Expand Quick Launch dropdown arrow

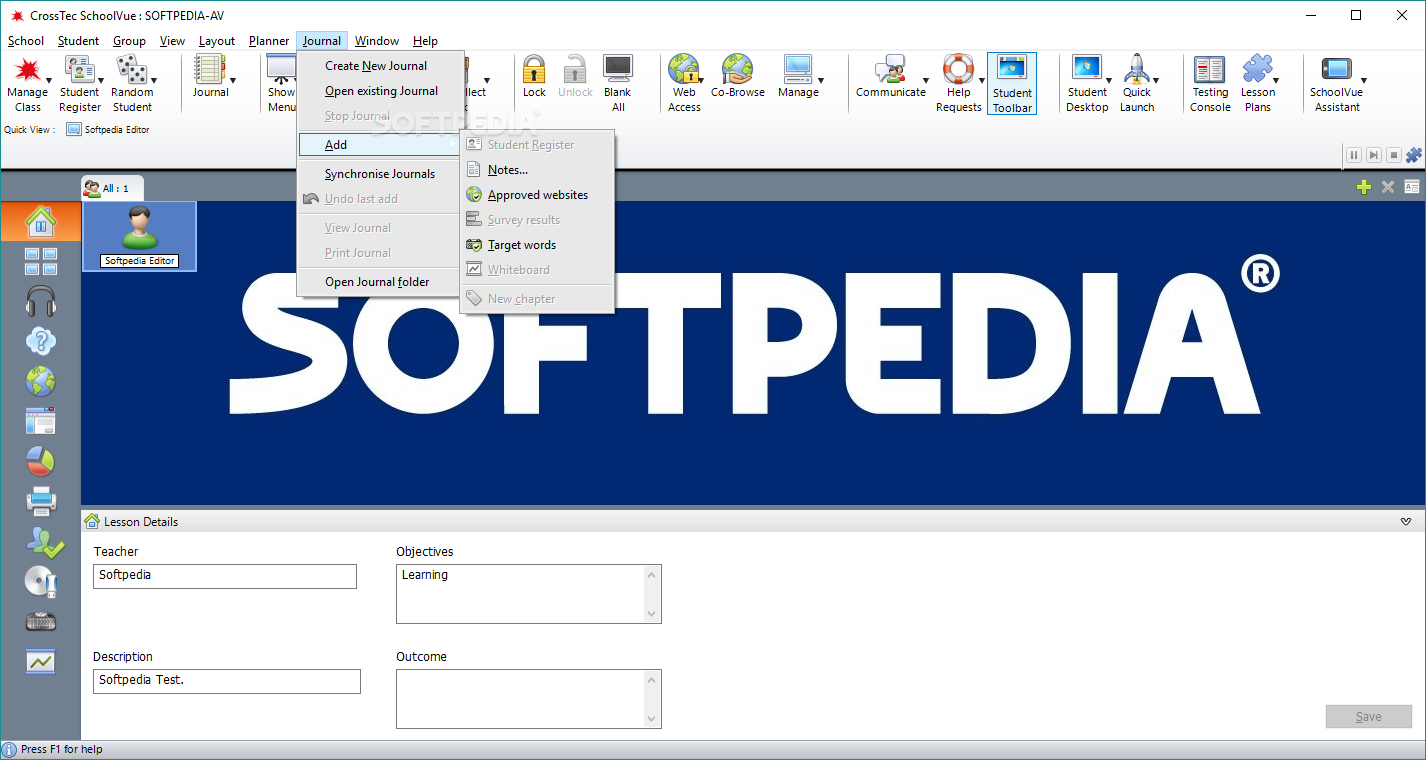click(x=1156, y=81)
